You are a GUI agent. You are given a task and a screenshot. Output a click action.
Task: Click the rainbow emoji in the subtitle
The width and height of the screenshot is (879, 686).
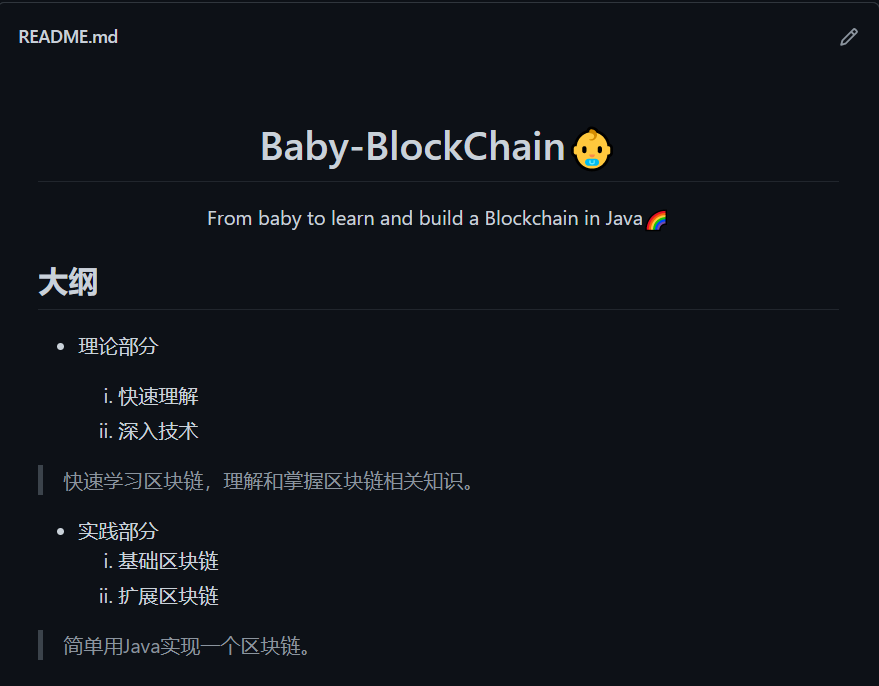(657, 217)
